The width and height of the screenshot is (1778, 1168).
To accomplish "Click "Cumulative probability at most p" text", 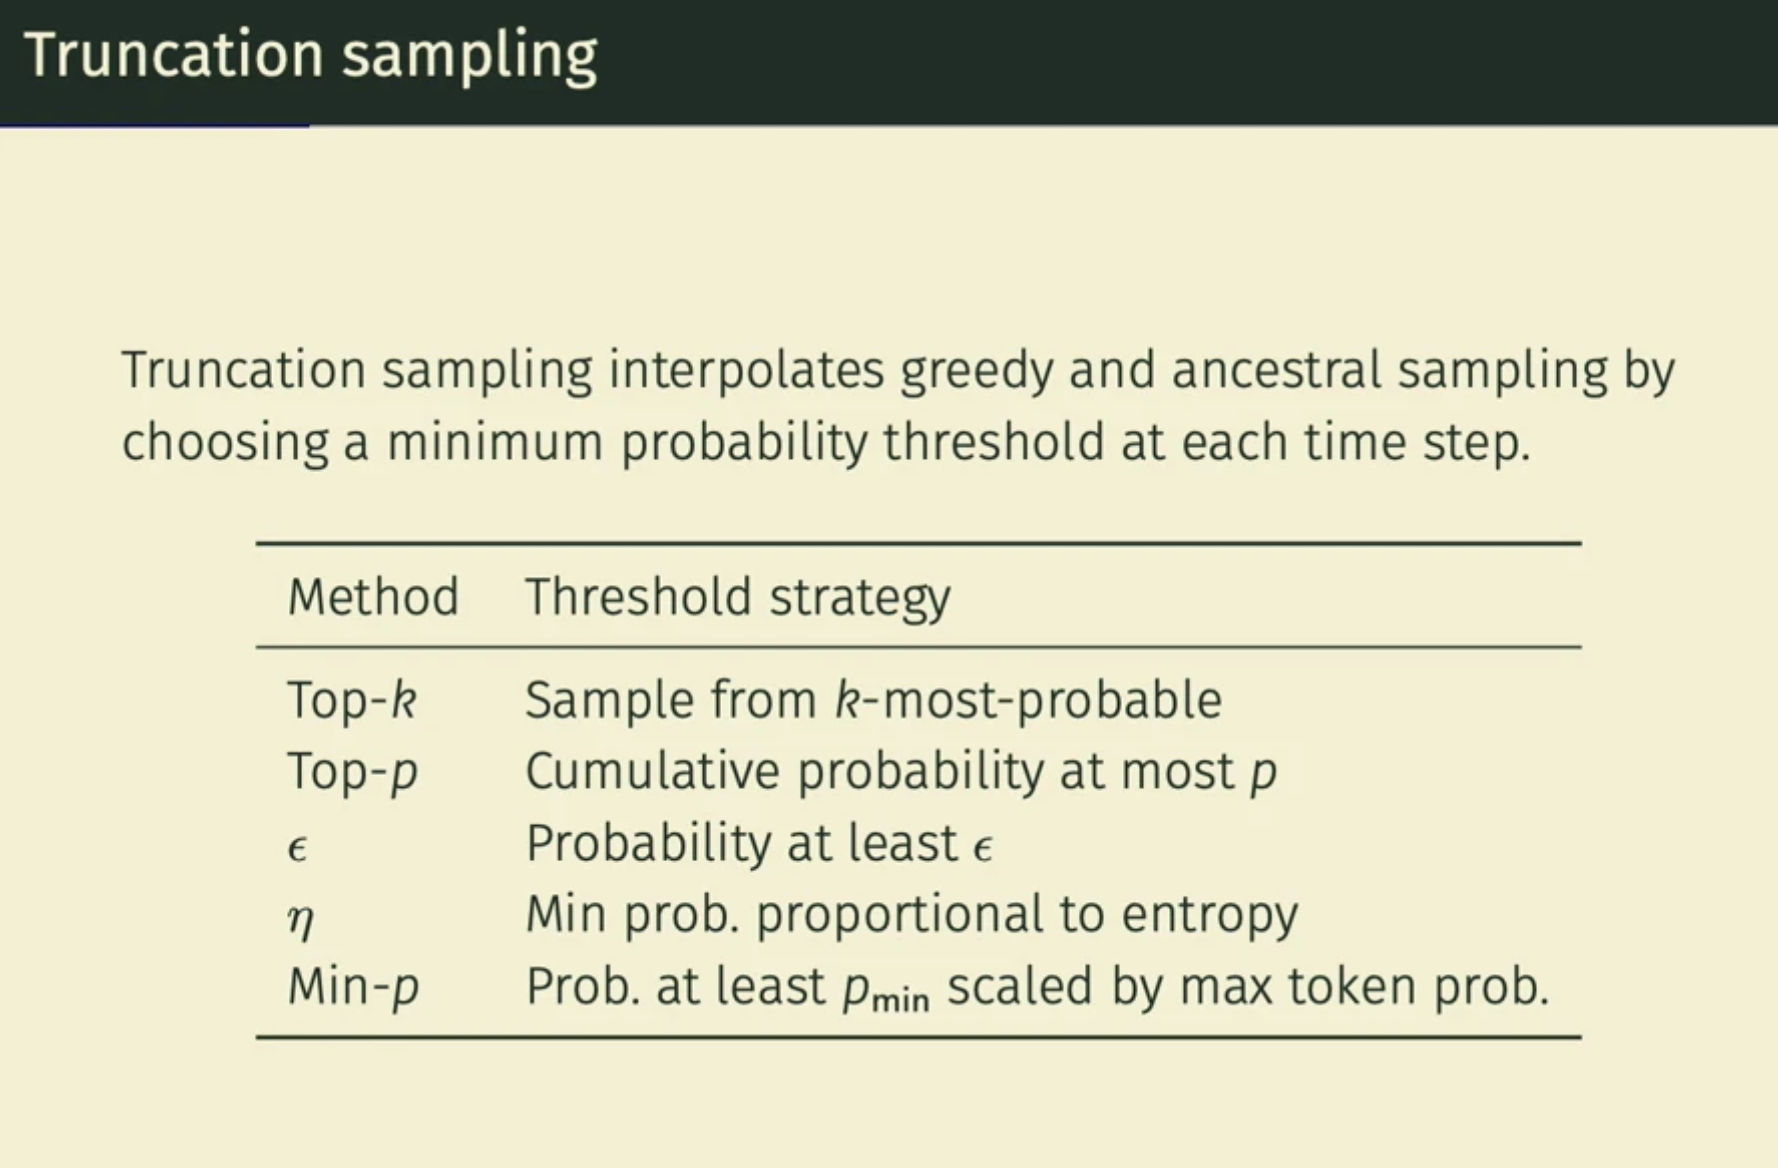I will tap(900, 771).
